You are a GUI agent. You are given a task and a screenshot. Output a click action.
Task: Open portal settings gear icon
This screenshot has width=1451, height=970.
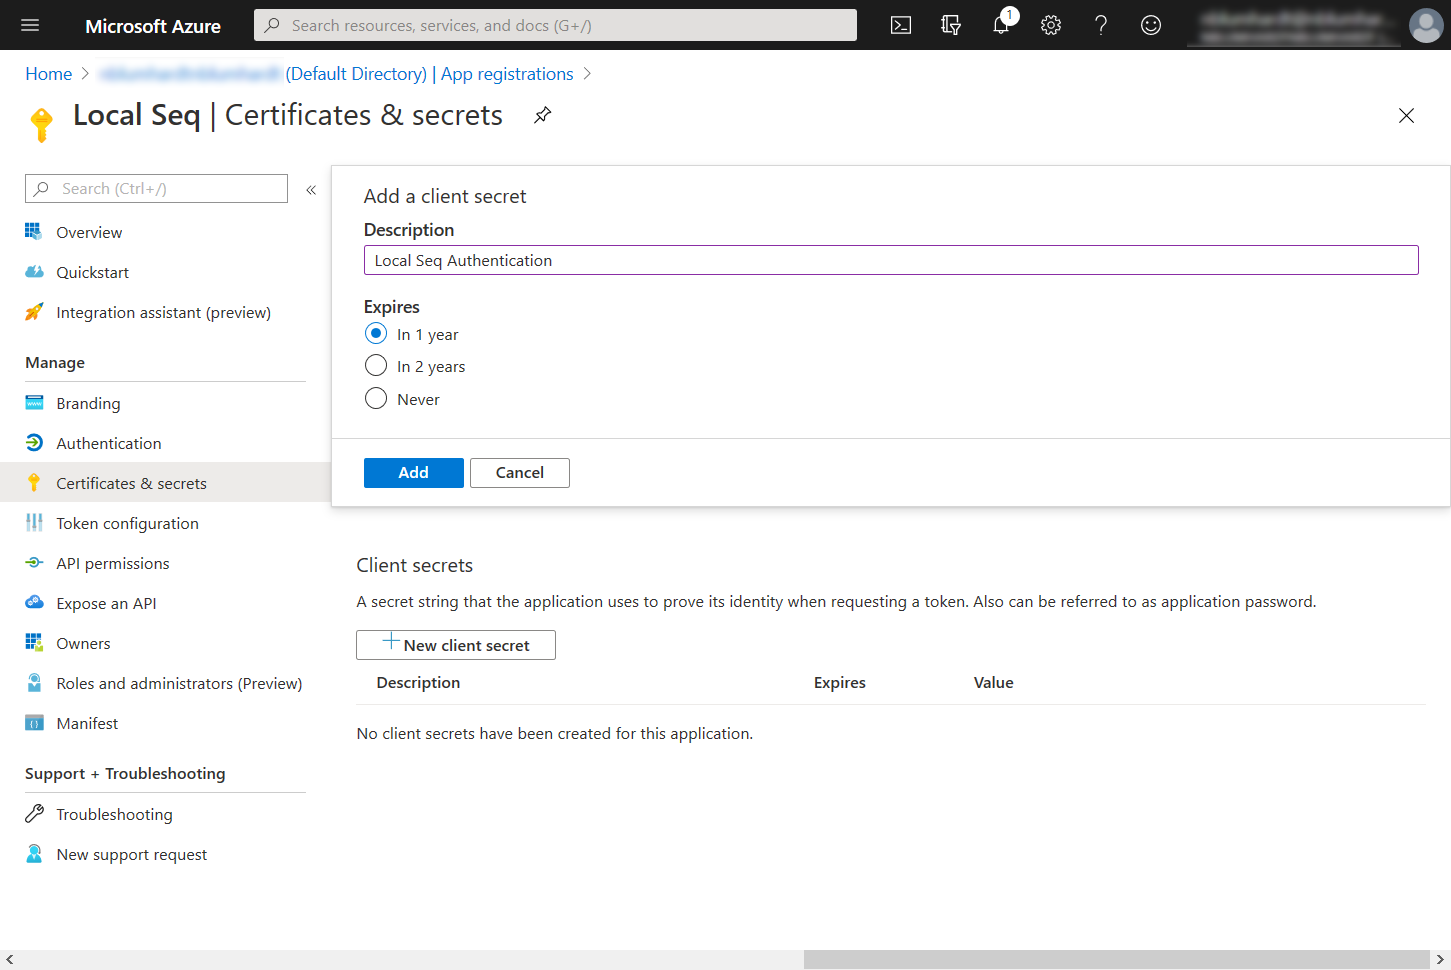point(1051,25)
